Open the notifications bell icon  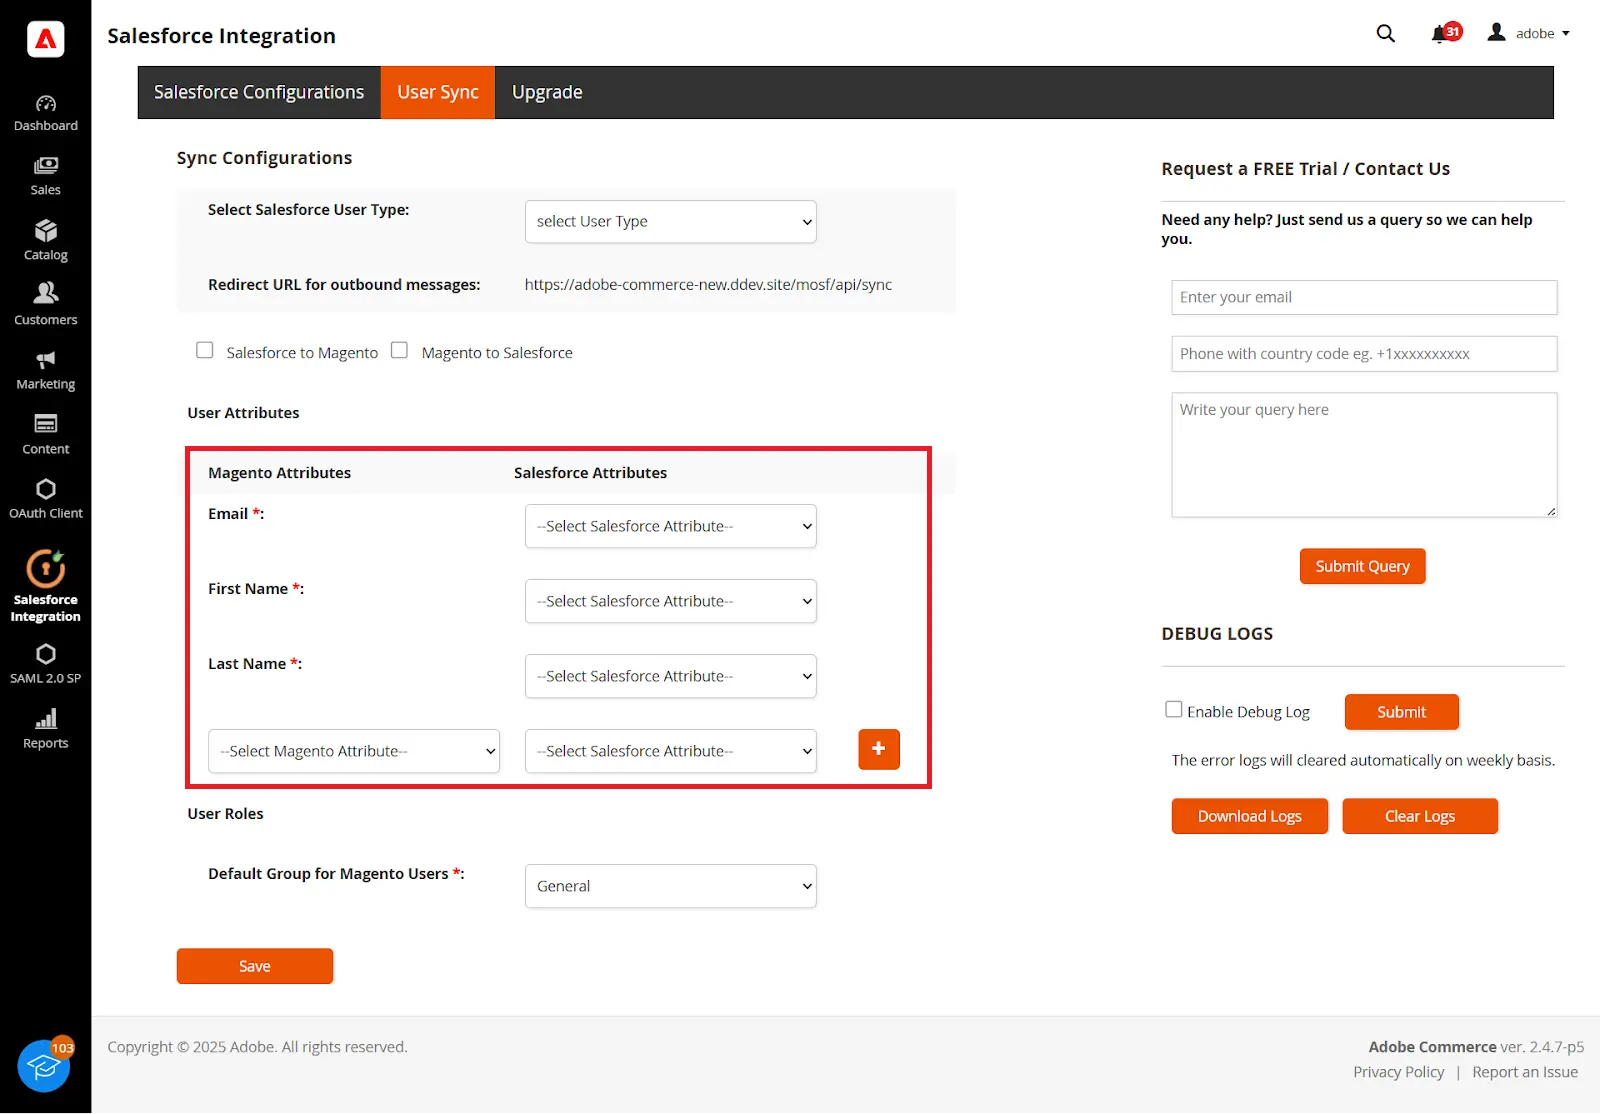[x=1446, y=33]
